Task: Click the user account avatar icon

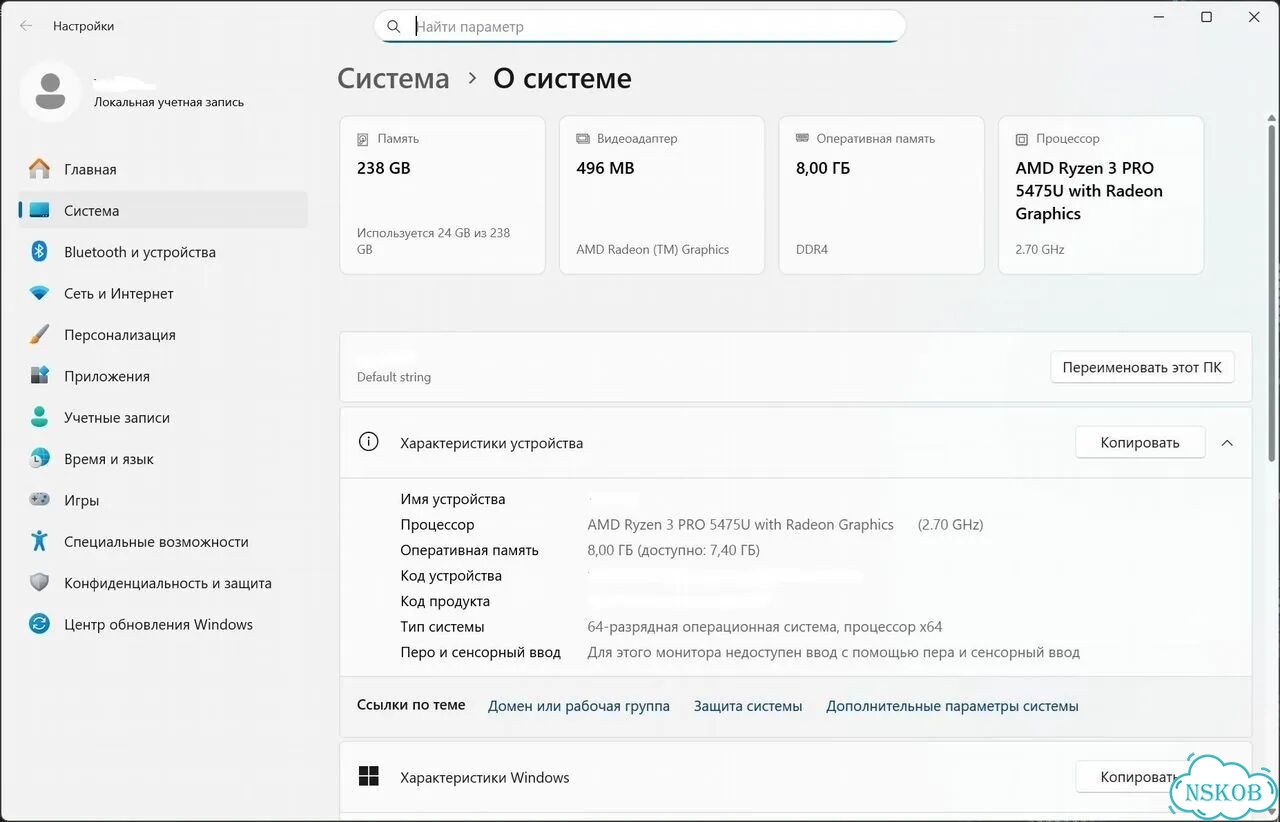Action: (x=50, y=91)
